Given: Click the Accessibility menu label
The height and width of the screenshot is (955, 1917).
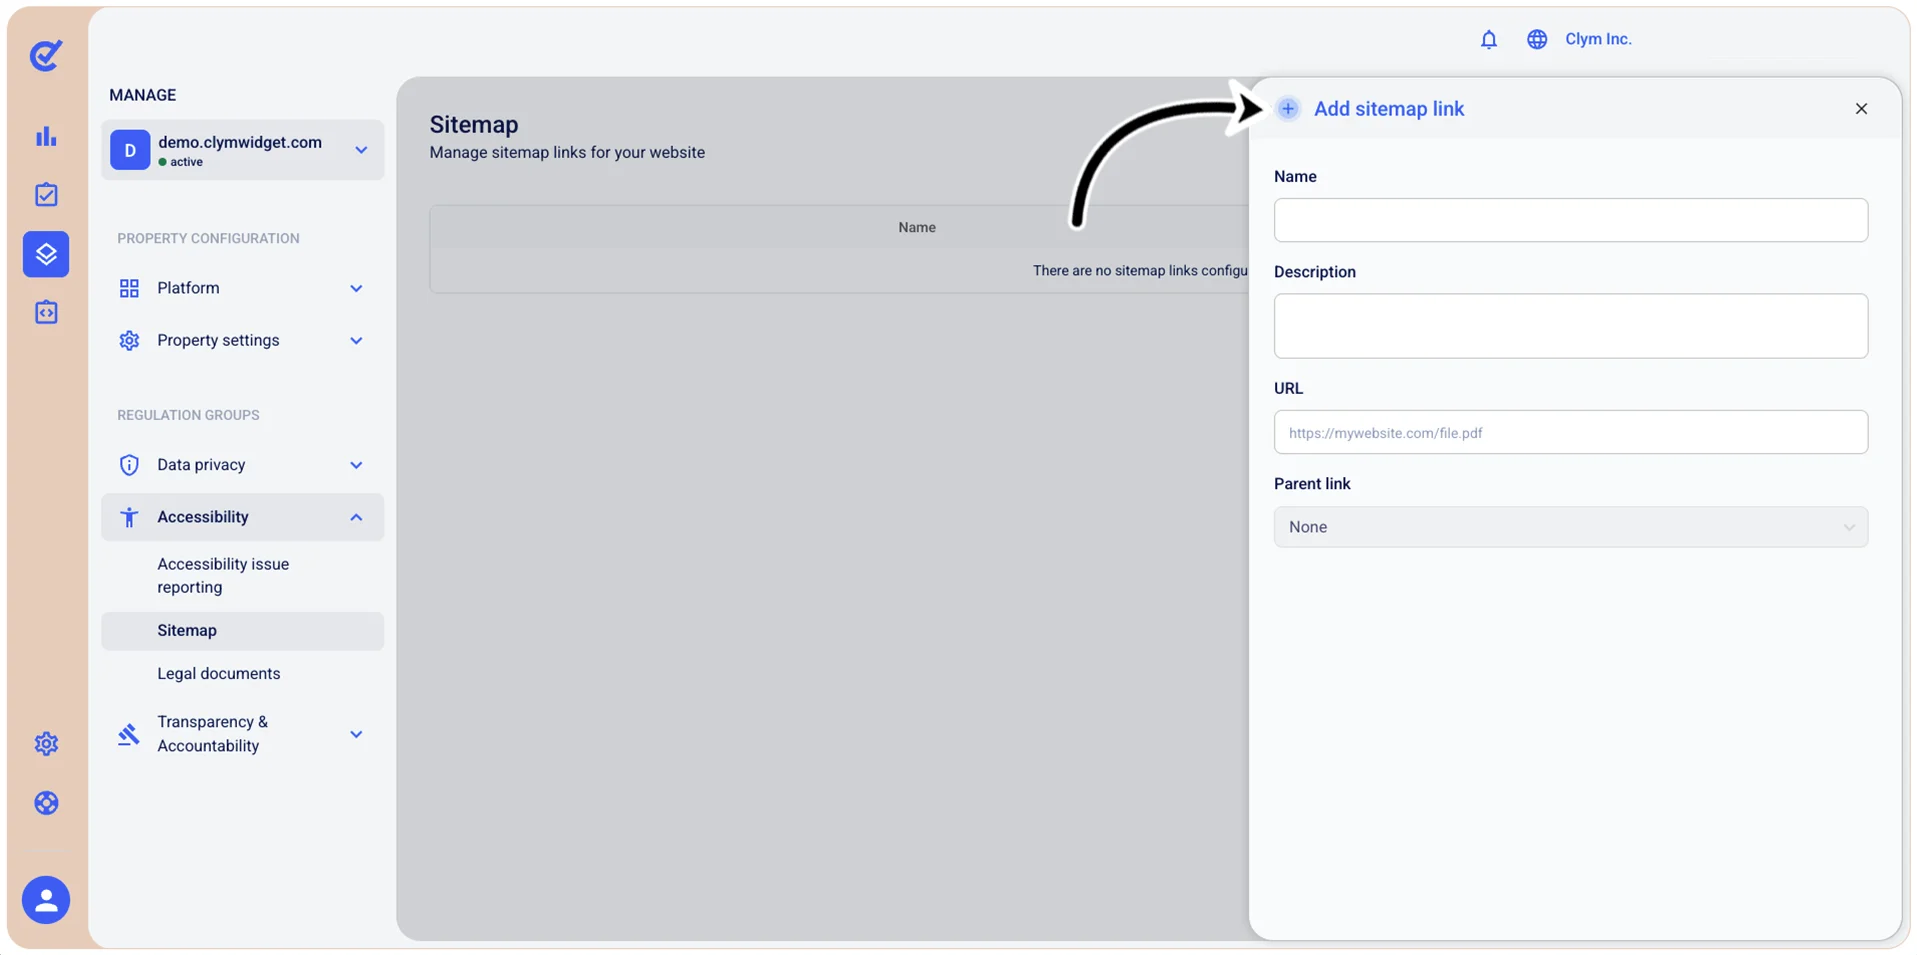Looking at the screenshot, I should [x=203, y=517].
